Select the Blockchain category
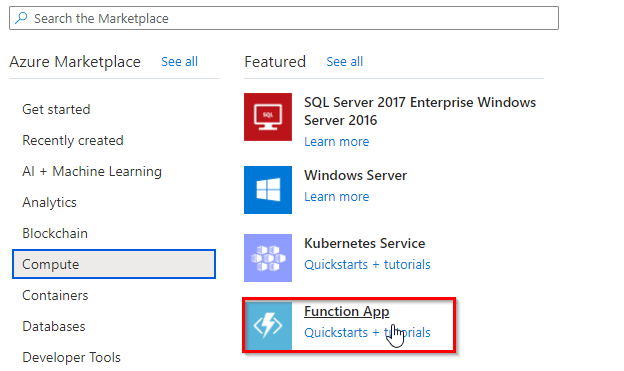 pos(55,233)
